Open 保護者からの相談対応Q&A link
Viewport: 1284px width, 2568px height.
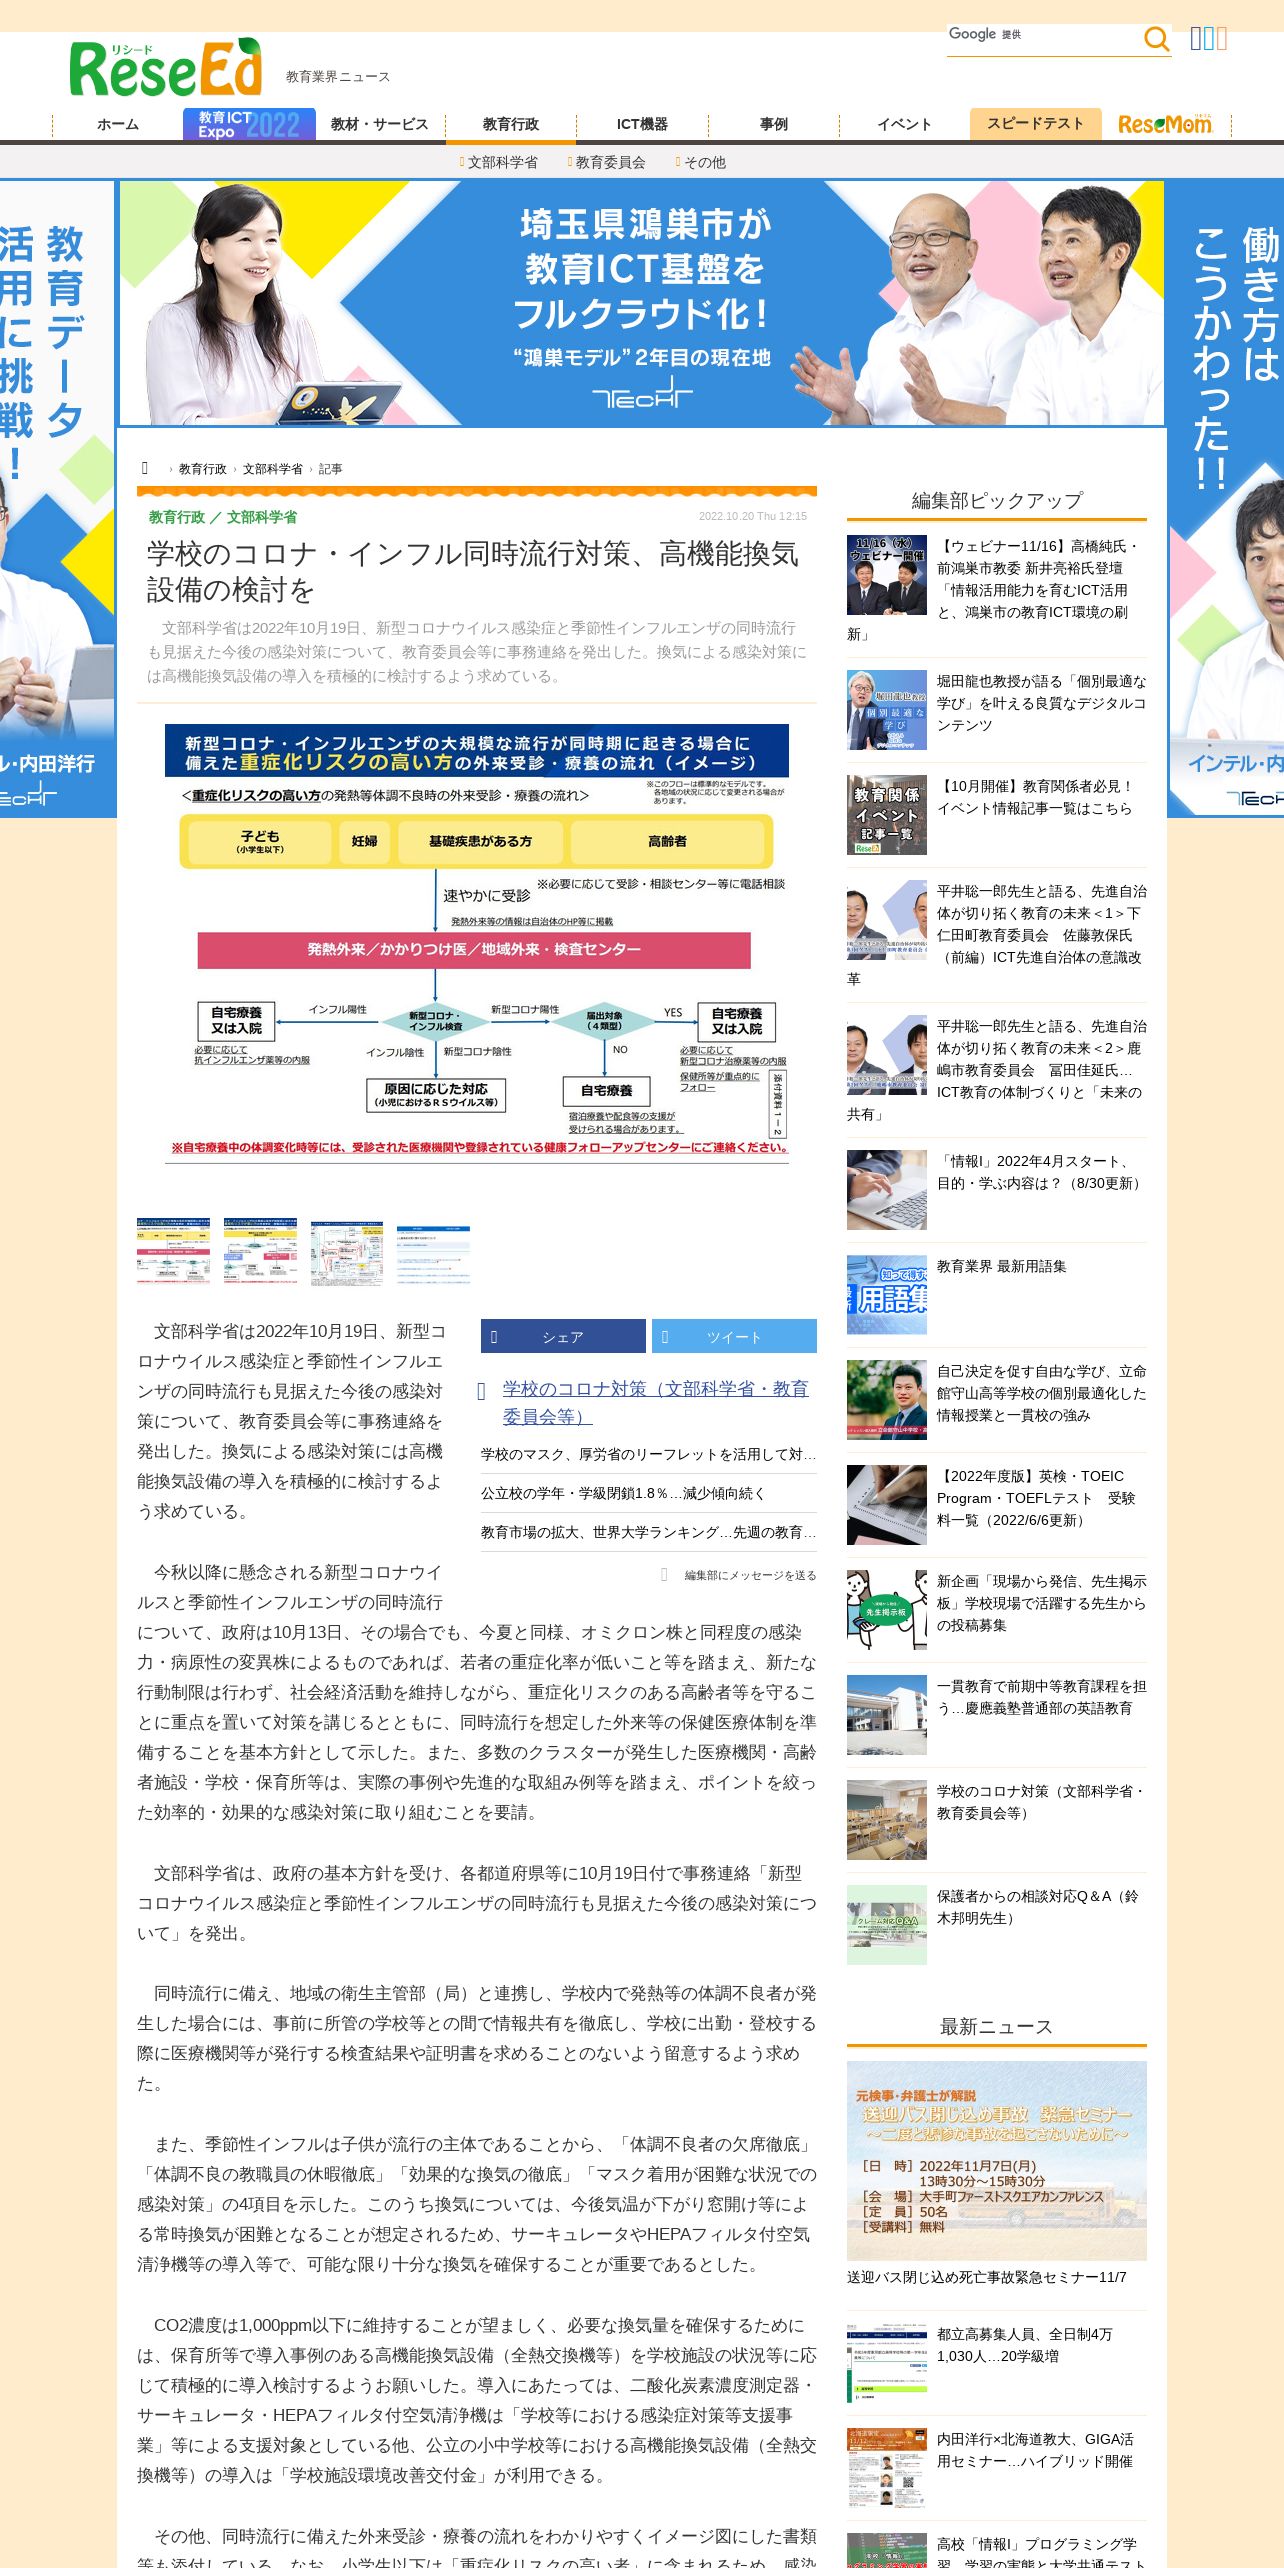1038,1907
